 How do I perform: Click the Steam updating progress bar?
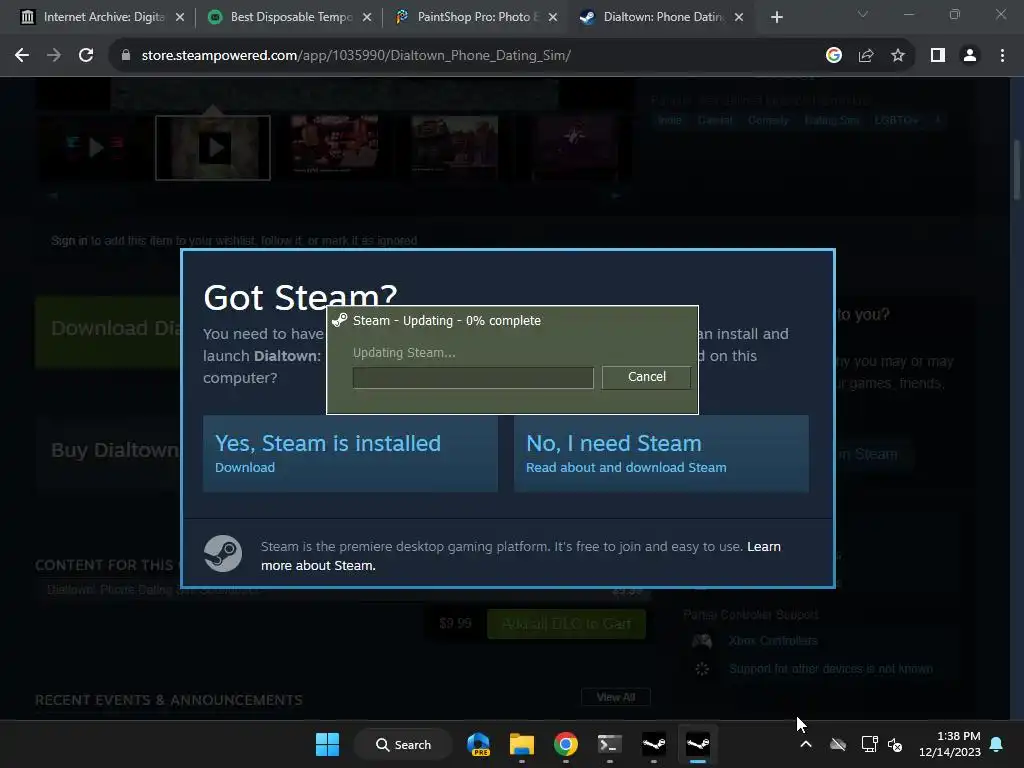[473, 377]
